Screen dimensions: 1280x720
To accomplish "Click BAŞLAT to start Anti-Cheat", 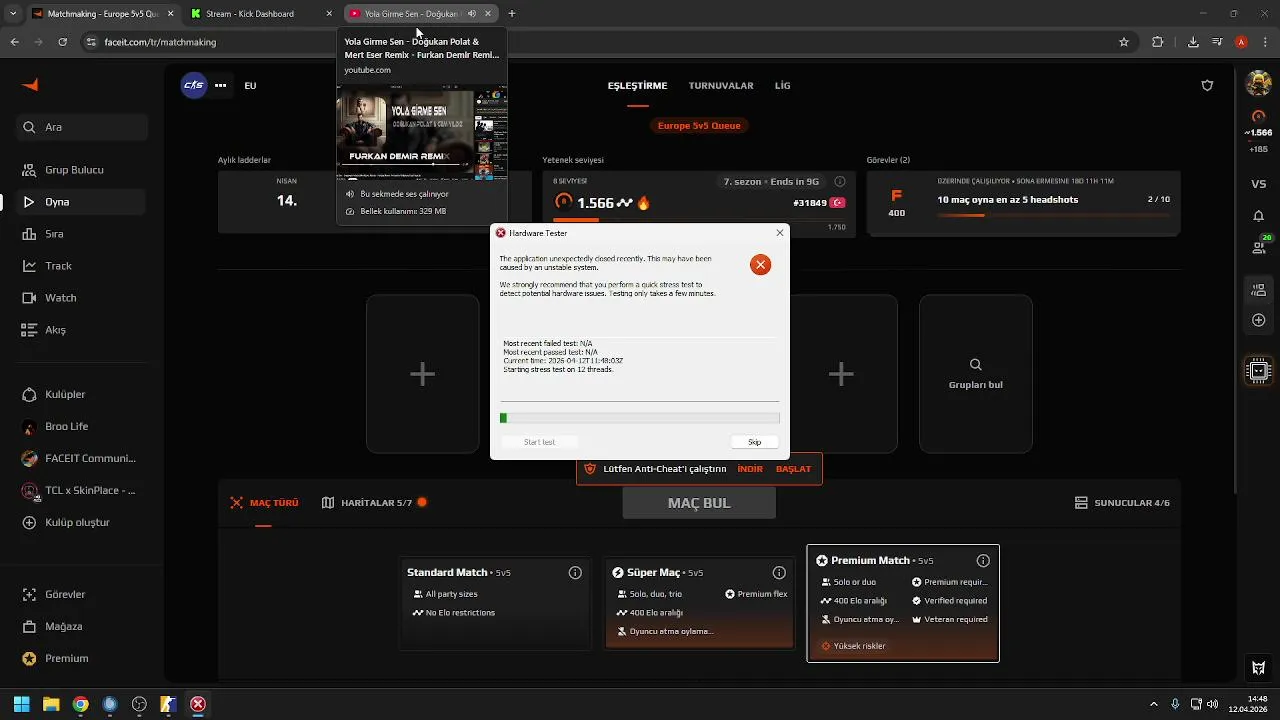I will point(793,469).
